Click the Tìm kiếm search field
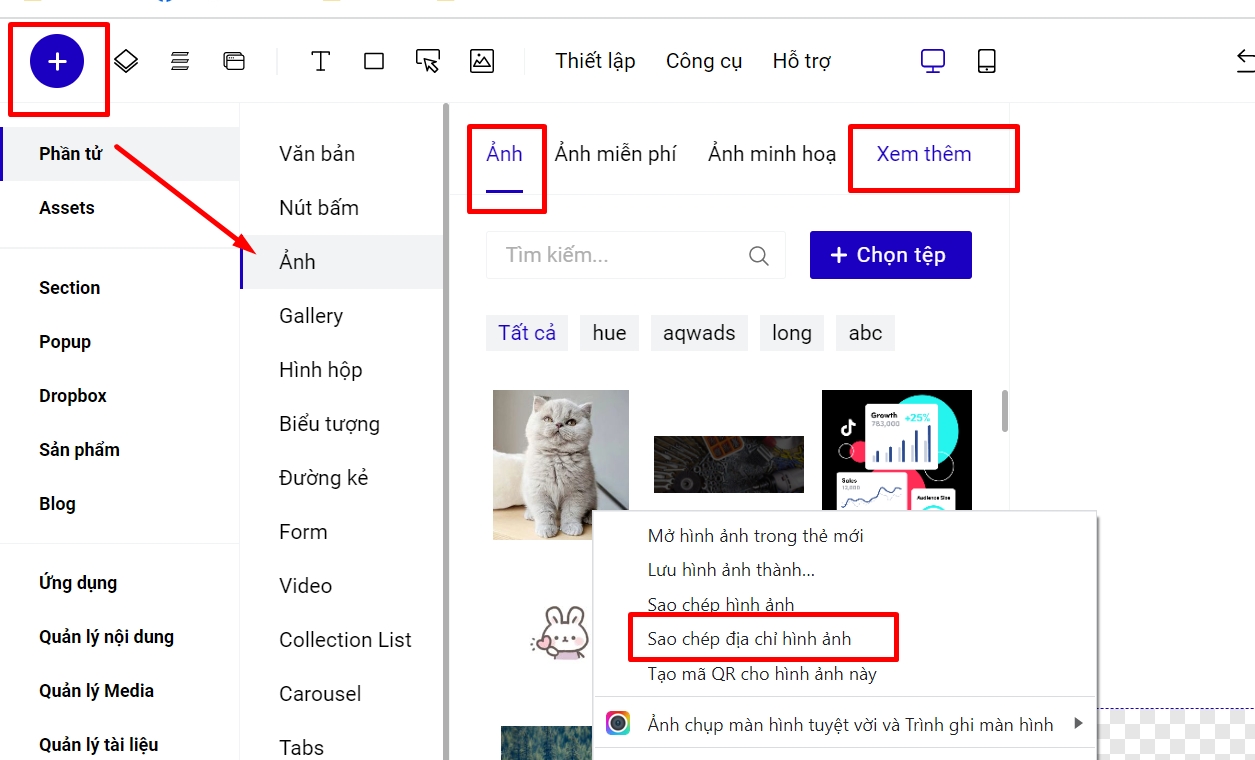The height and width of the screenshot is (760, 1255). [620, 255]
